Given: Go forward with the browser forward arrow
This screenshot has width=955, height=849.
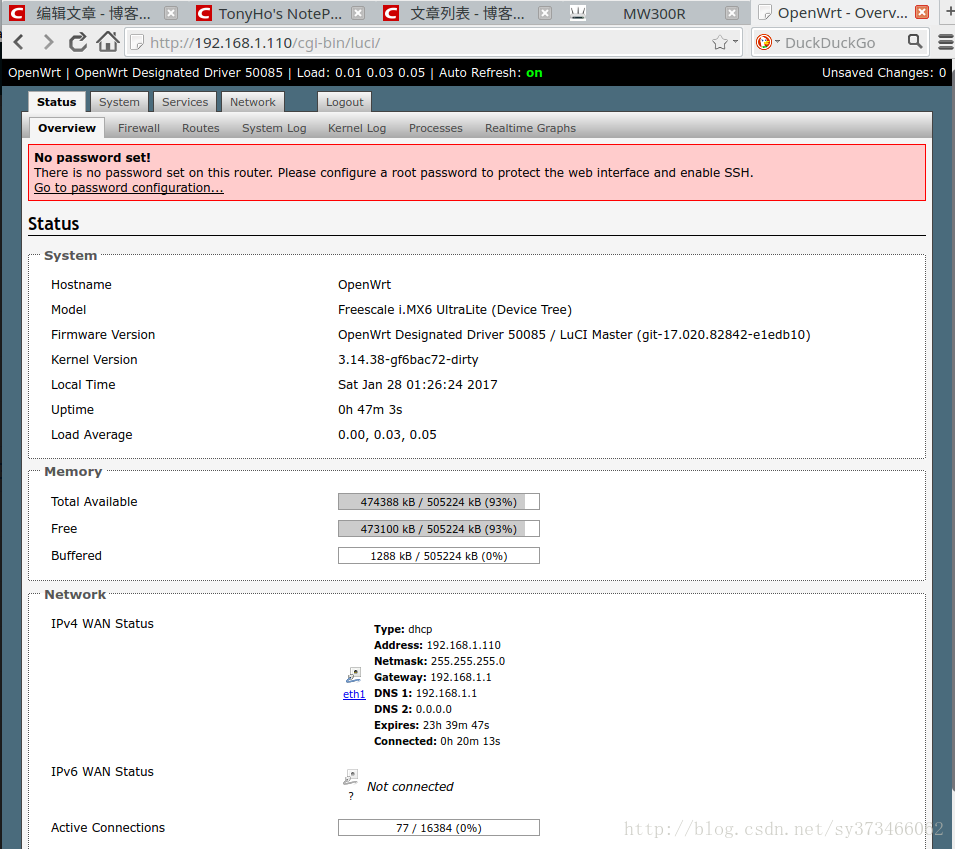Looking at the screenshot, I should pyautogui.click(x=48, y=42).
